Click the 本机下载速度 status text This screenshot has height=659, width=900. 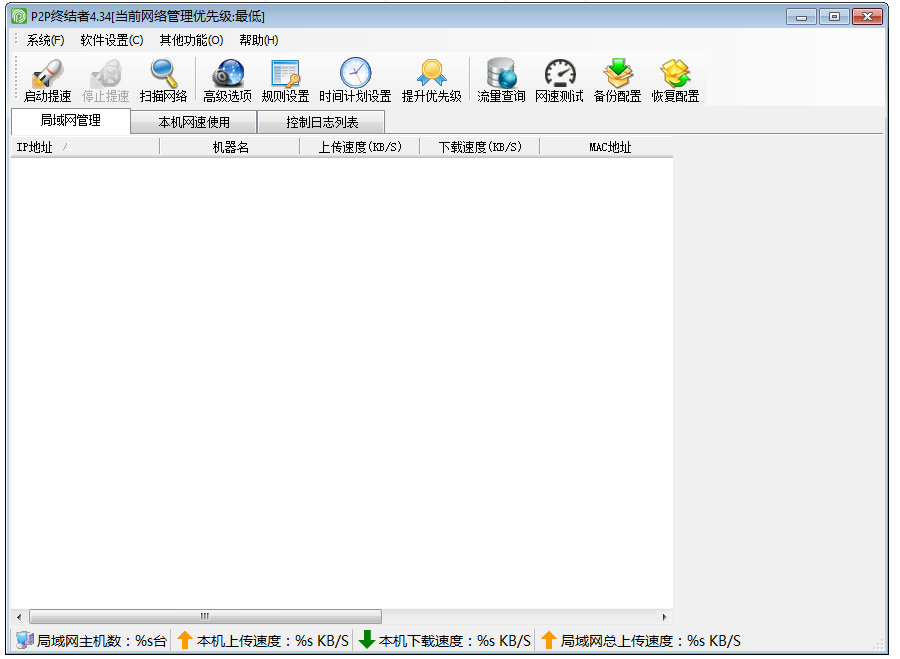[455, 641]
